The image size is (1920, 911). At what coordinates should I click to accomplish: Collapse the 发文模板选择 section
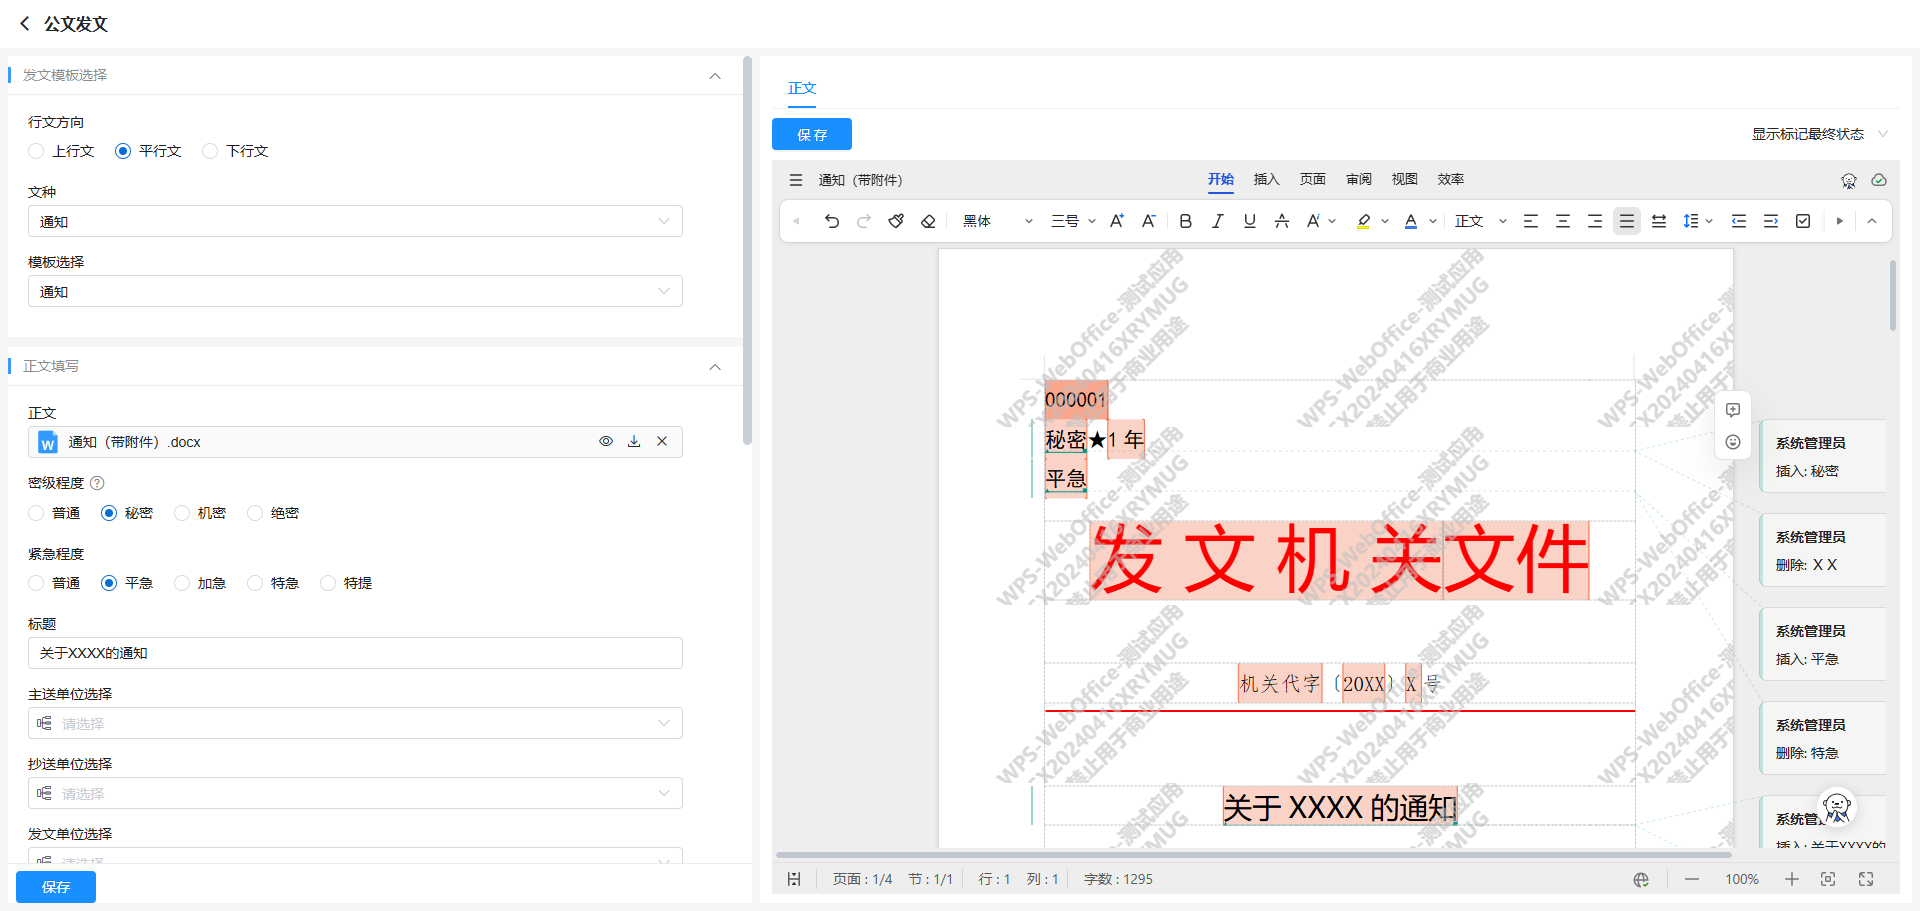[715, 76]
